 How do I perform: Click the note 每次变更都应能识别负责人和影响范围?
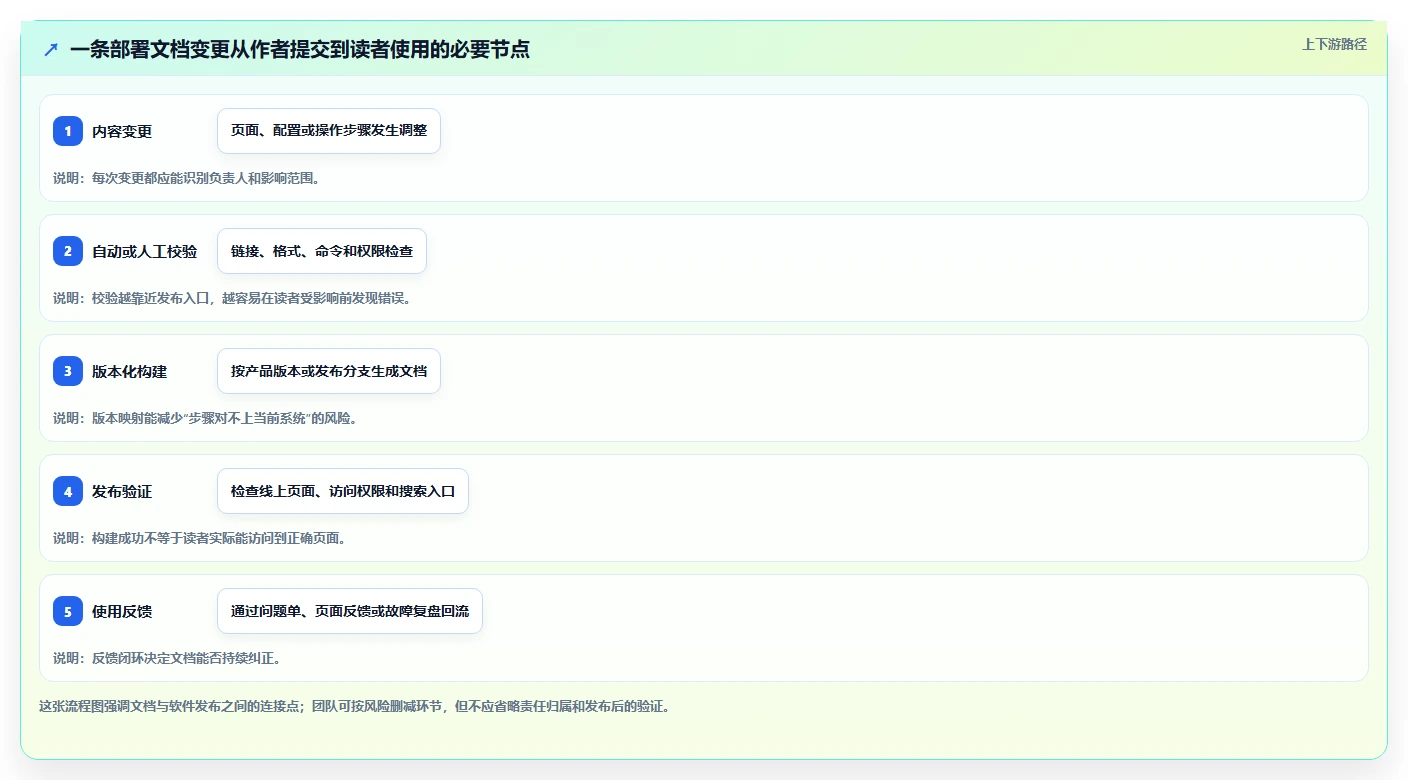186,178
